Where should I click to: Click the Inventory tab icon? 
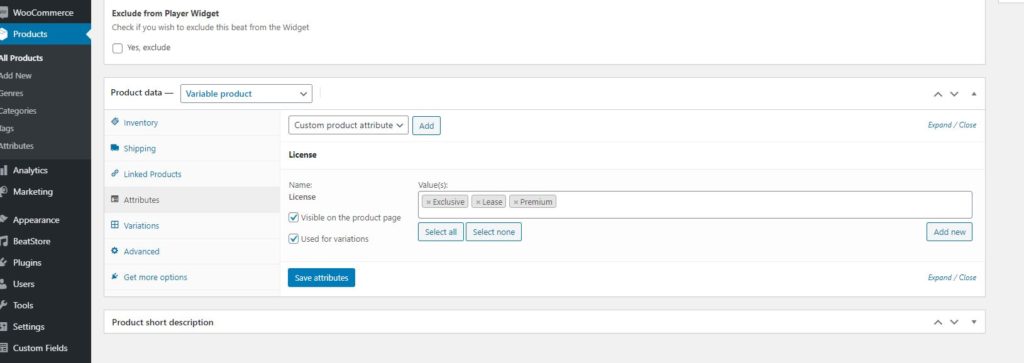(x=115, y=122)
